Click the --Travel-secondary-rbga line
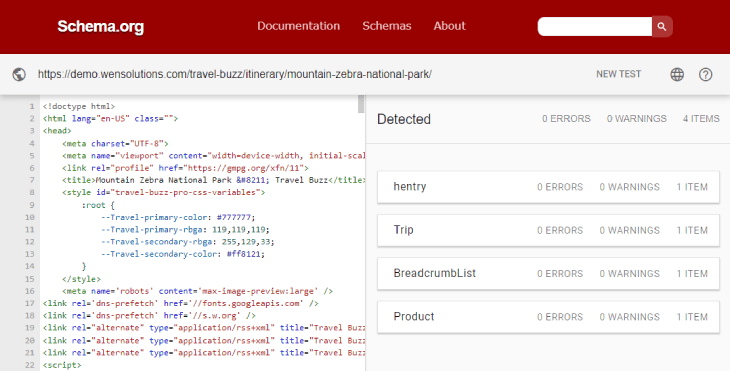 tap(188, 242)
